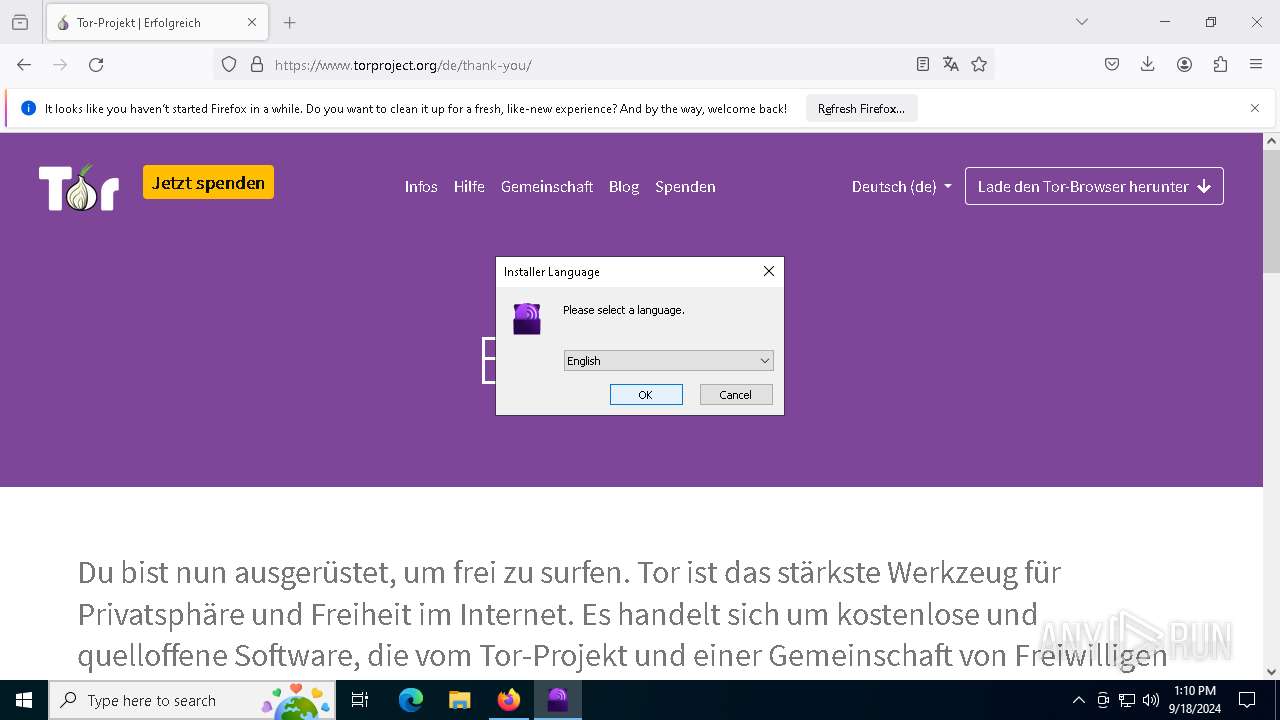Viewport: 1280px width, 720px height.
Task: Click the Meet Now tray icon
Action: pos(1103,700)
